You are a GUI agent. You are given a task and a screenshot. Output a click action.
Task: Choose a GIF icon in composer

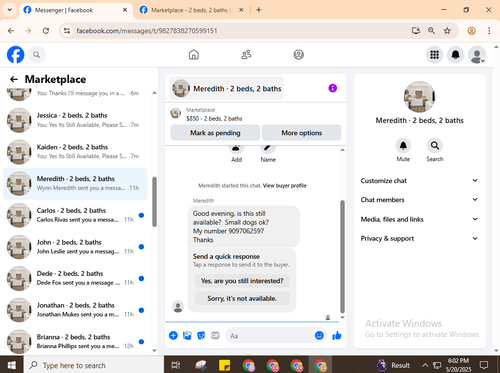tap(215, 335)
